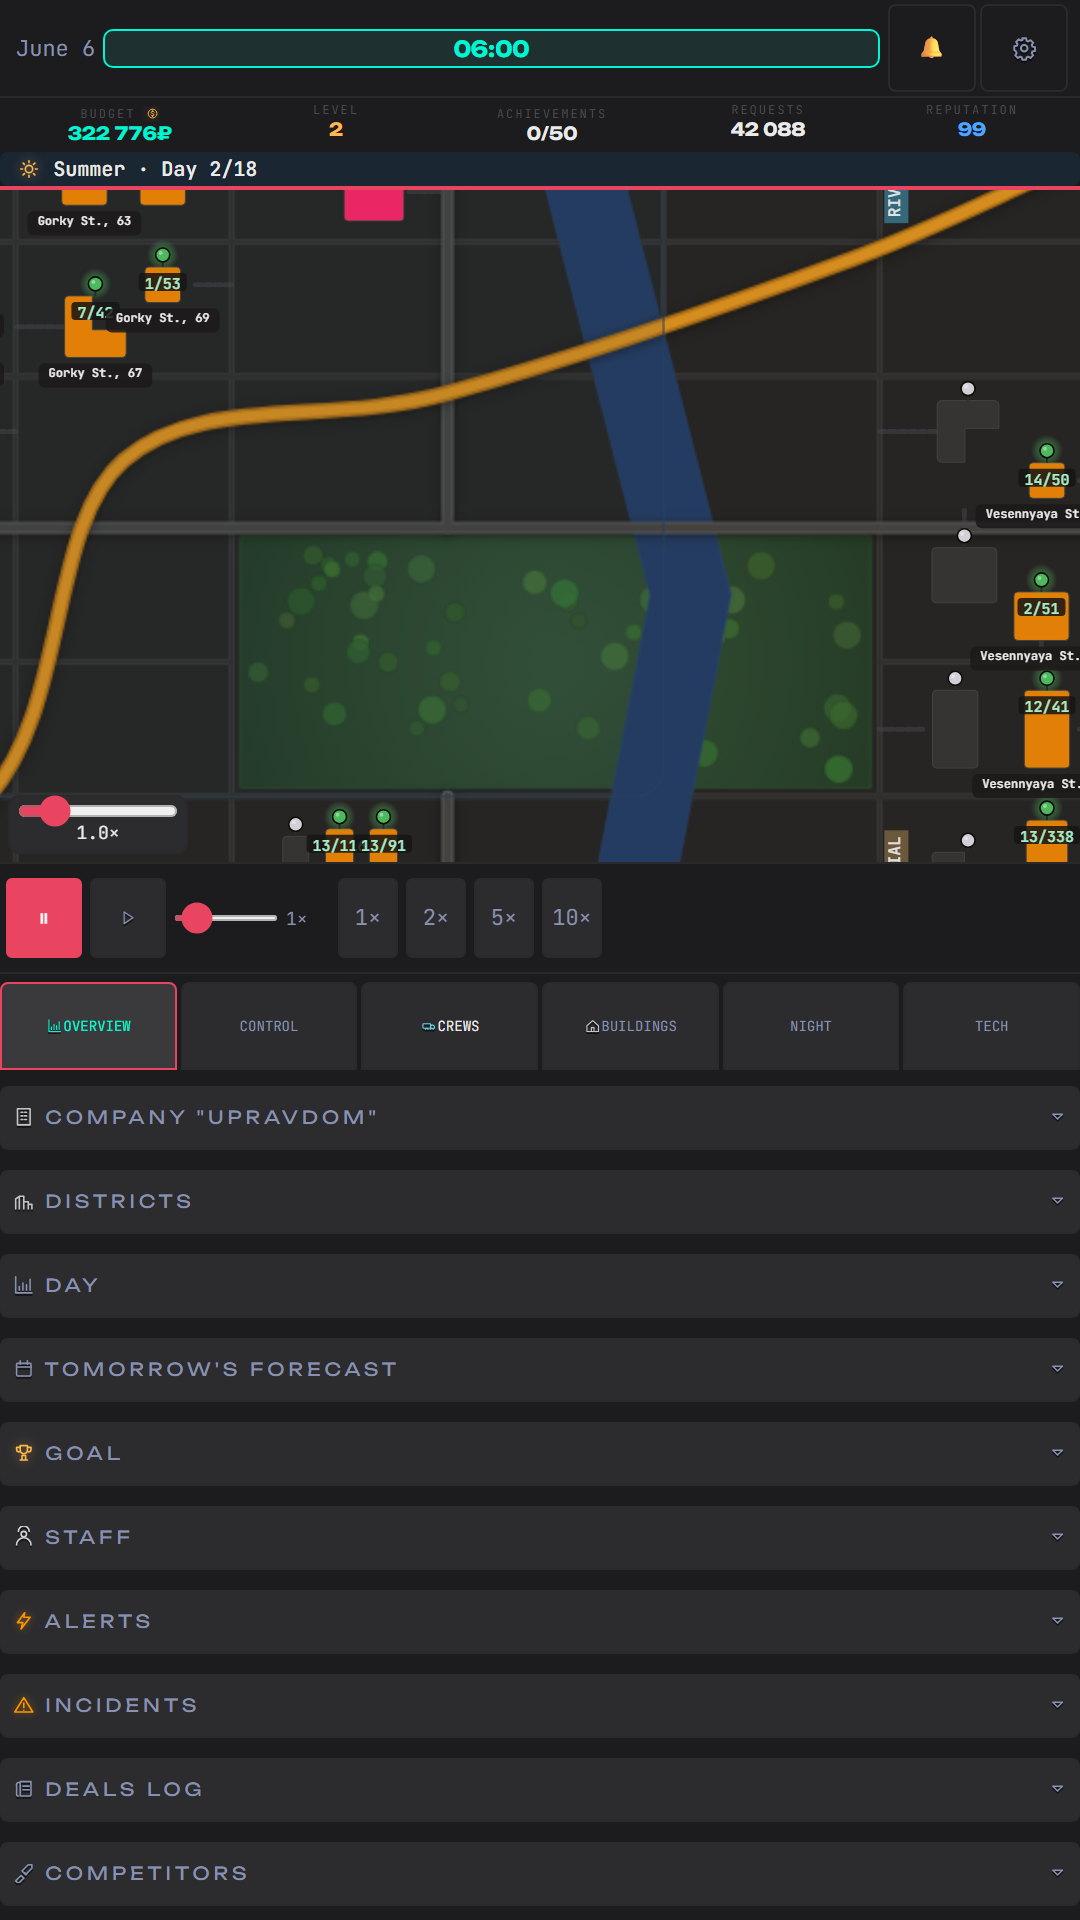Expand Tomorrow's Forecast section chevron
This screenshot has width=1080, height=1920.
(1057, 1369)
